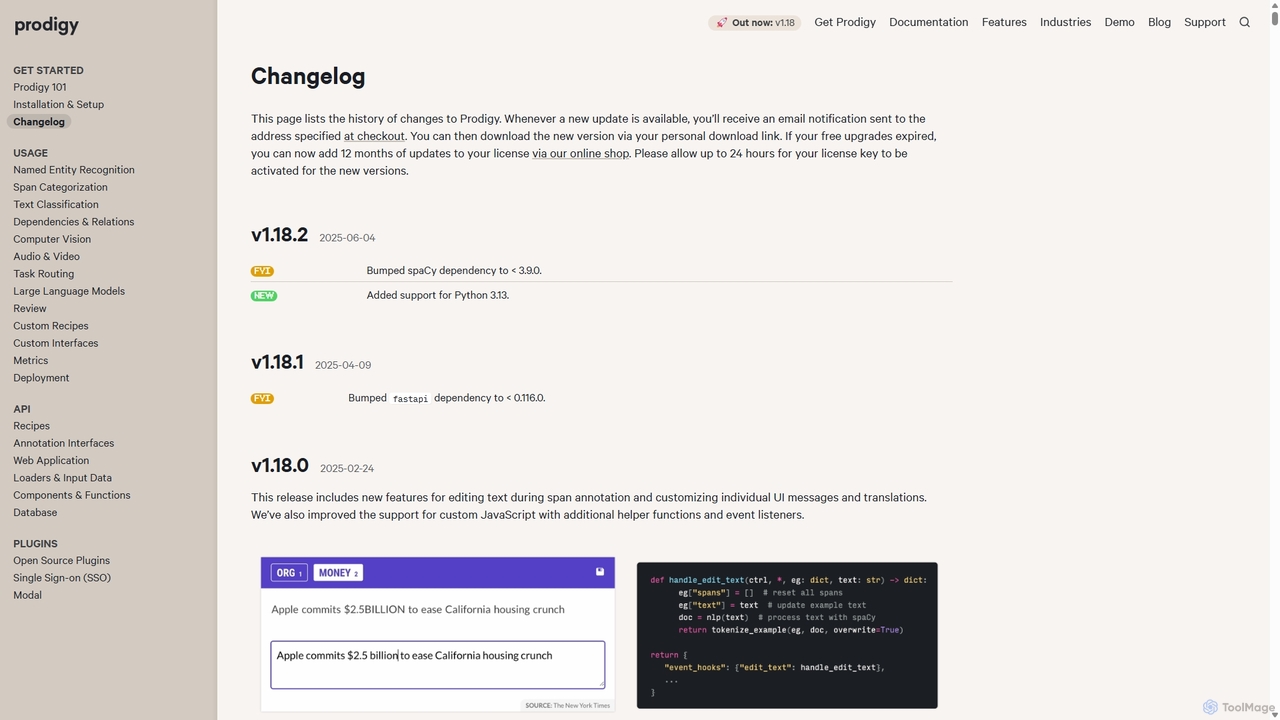Viewport: 1280px width, 720px height.
Task: Click the NEW badge for Python 3.13
Action: (264, 296)
